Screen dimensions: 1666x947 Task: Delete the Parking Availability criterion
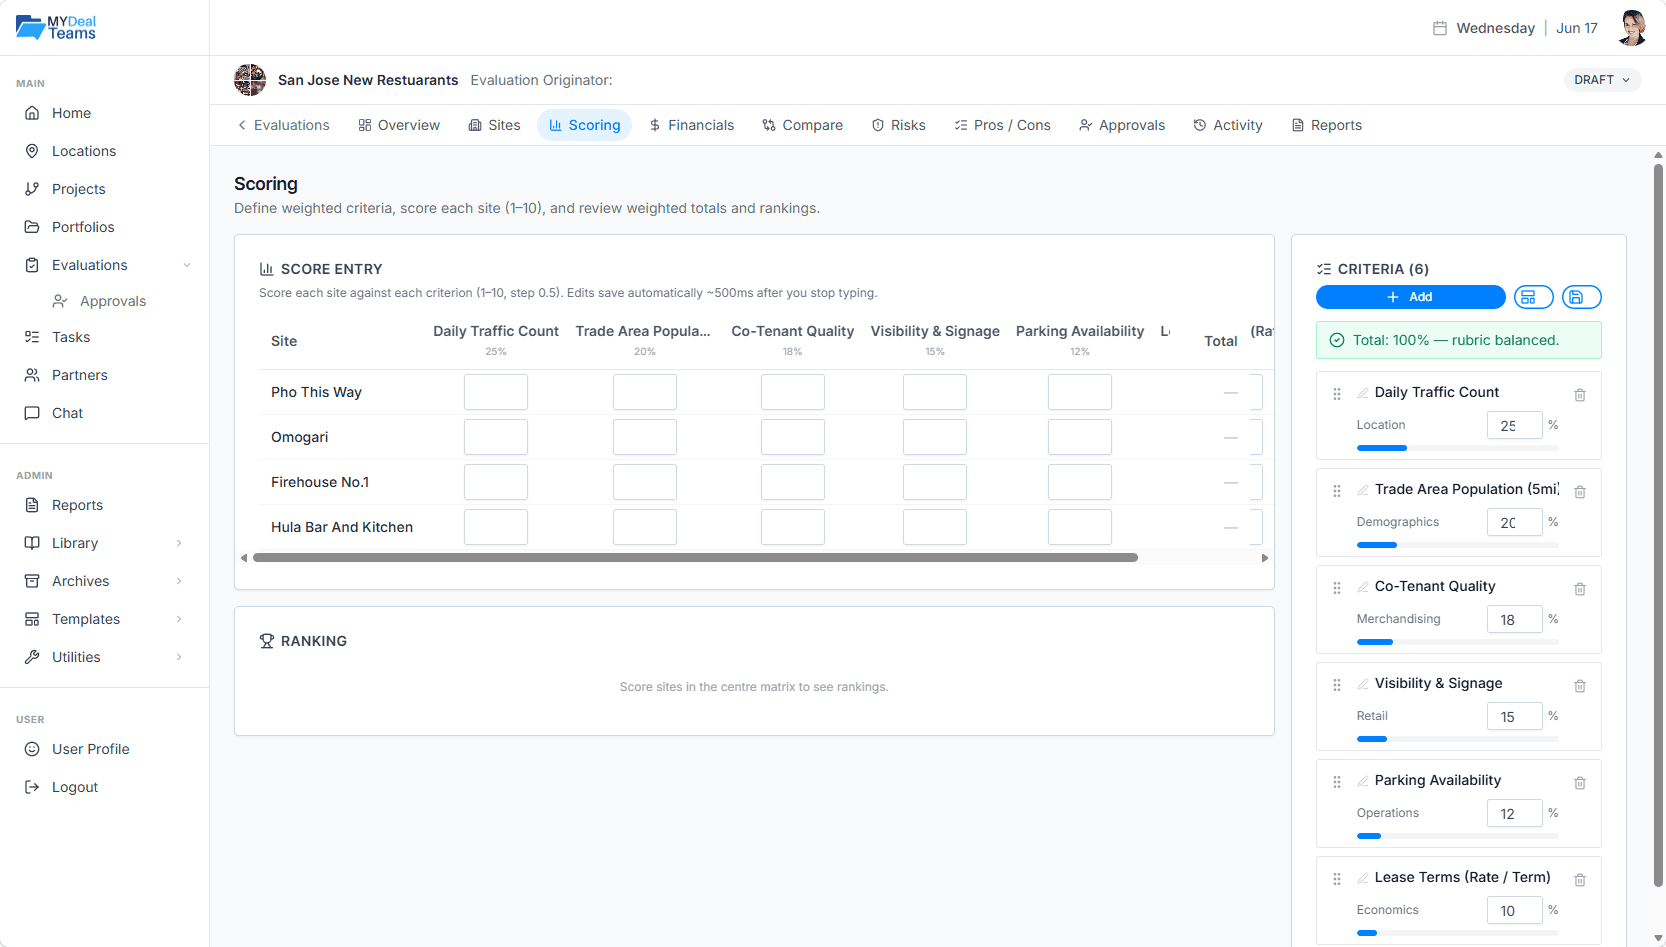click(x=1580, y=783)
